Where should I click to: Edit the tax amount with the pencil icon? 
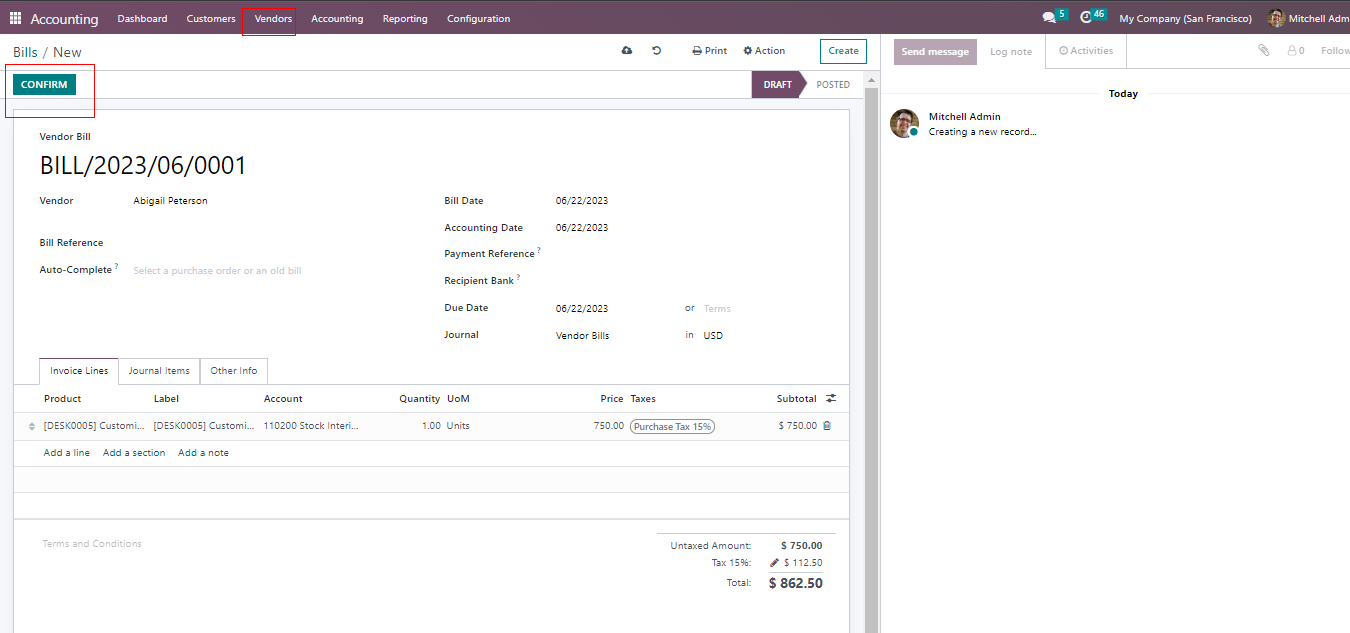tap(774, 563)
